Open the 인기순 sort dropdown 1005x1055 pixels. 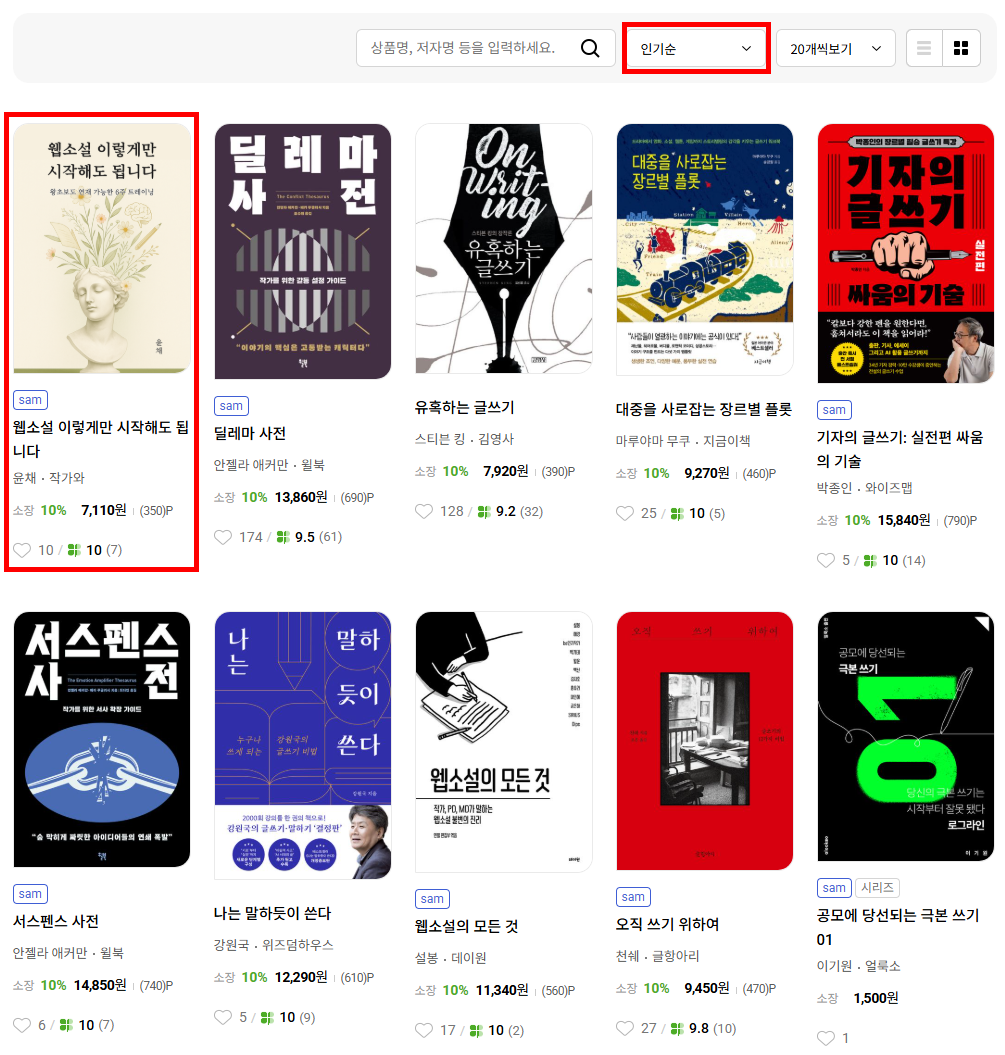point(696,48)
